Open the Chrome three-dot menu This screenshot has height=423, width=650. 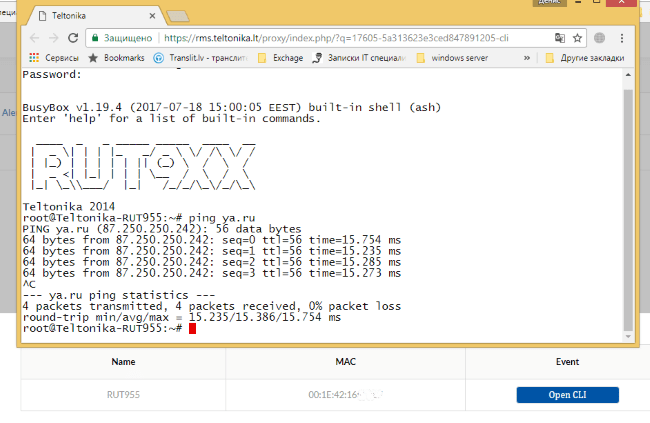tap(620, 37)
